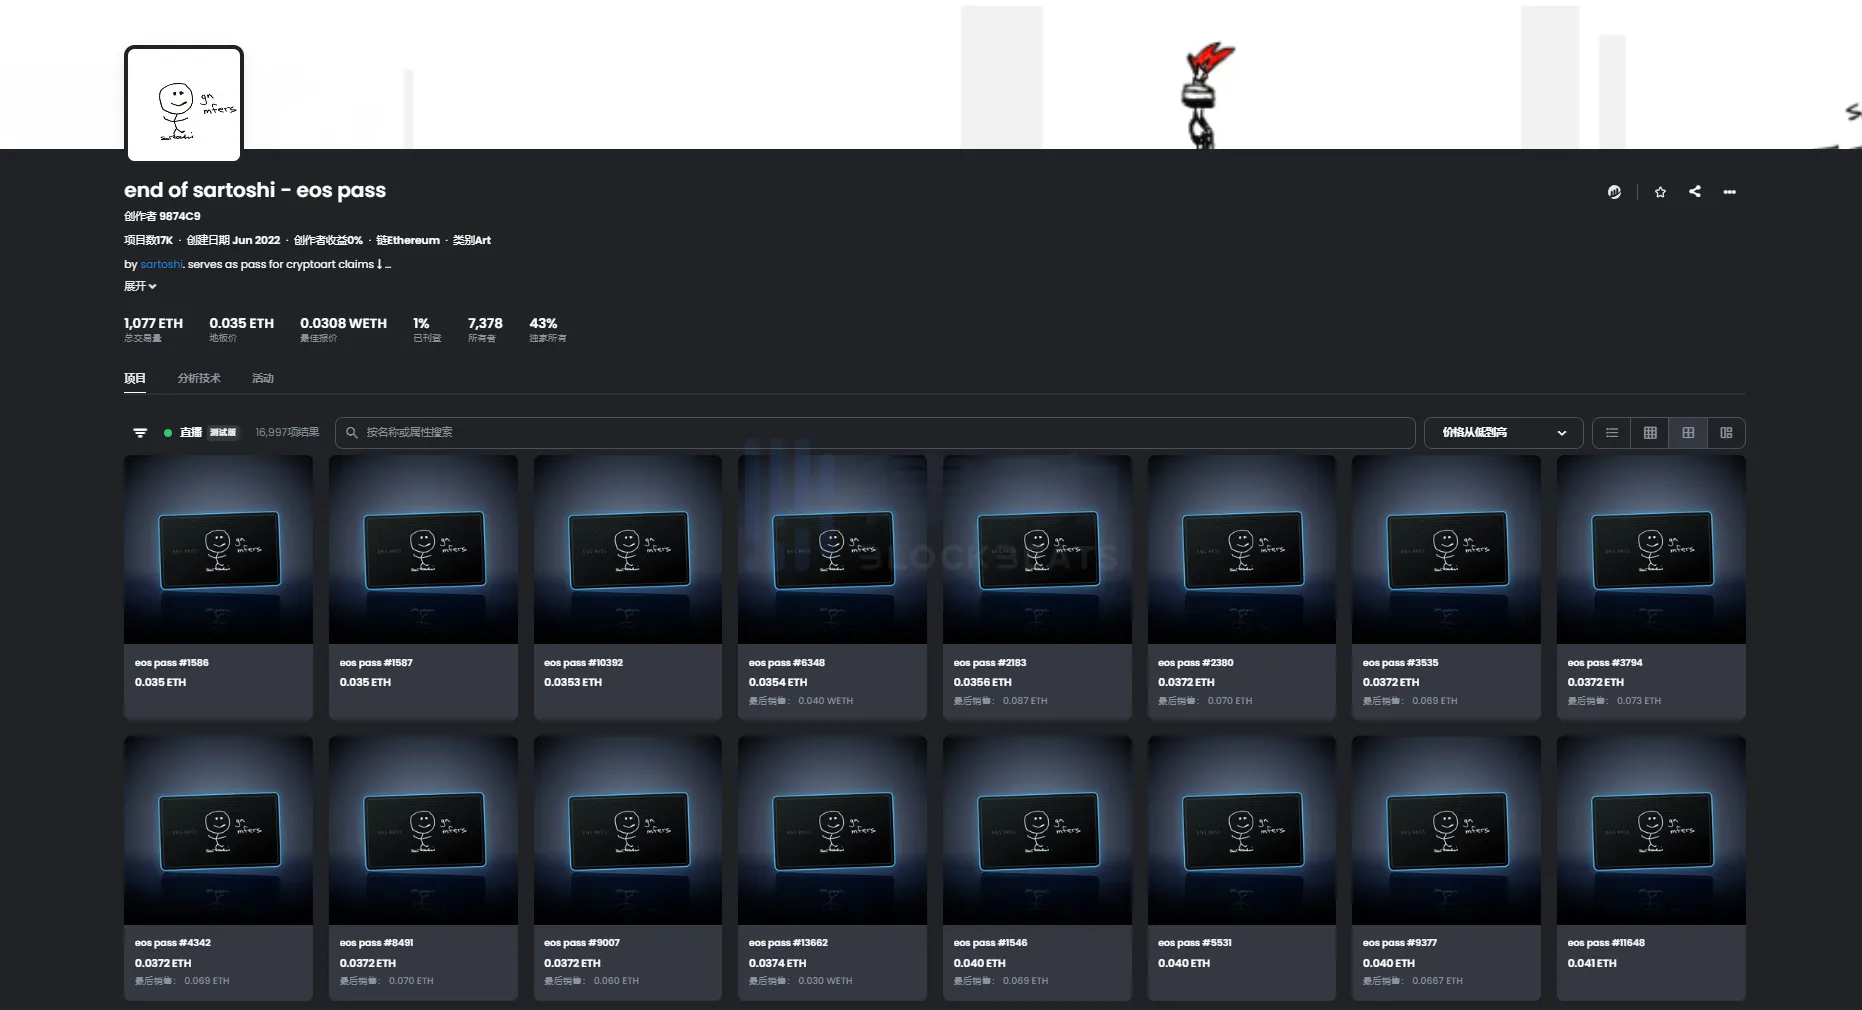Click the search by name or attribute field
The width and height of the screenshot is (1862, 1010).
coord(875,433)
